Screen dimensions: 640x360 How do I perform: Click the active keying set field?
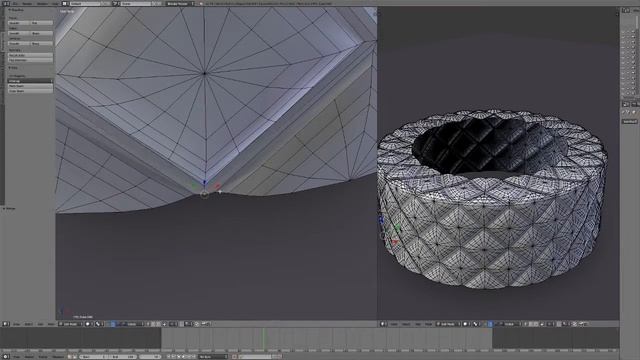click(x=255, y=357)
